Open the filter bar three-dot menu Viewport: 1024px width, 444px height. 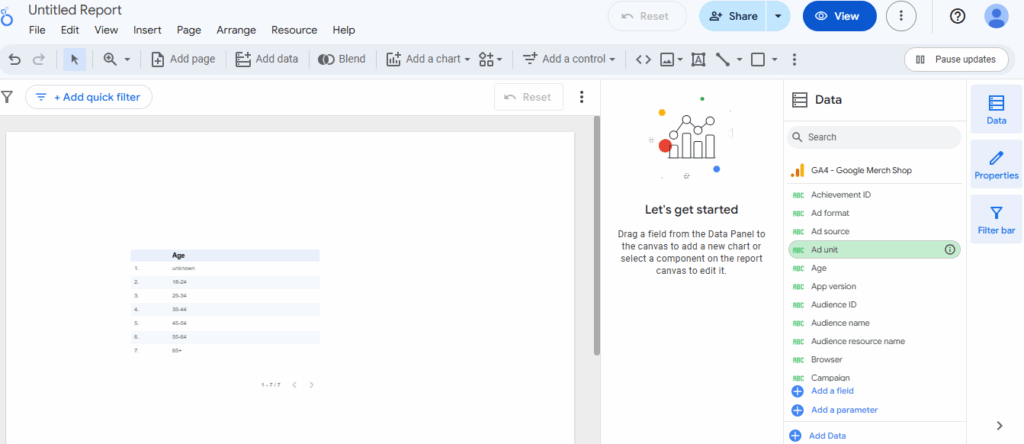pos(582,97)
